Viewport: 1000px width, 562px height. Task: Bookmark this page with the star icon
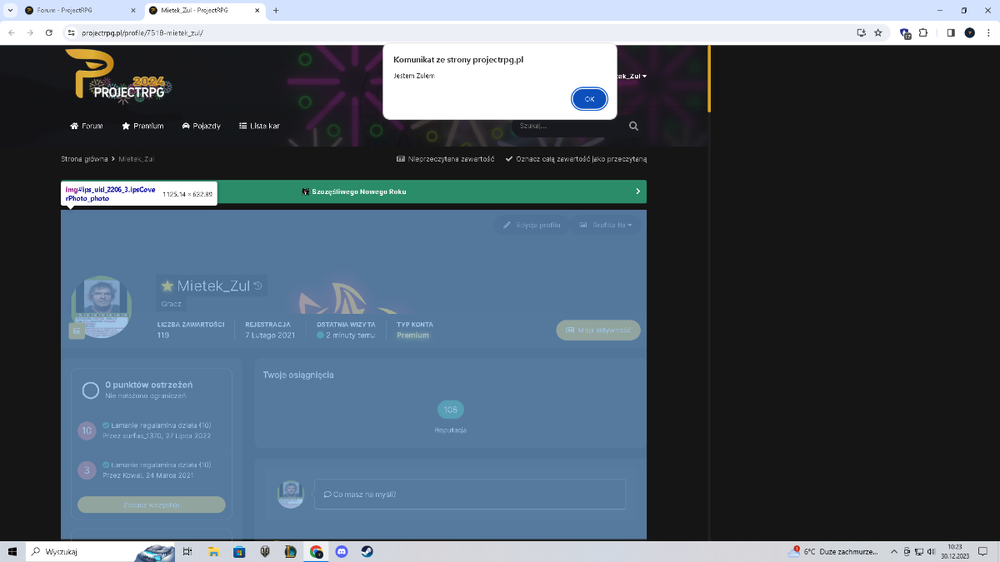pyautogui.click(x=878, y=33)
